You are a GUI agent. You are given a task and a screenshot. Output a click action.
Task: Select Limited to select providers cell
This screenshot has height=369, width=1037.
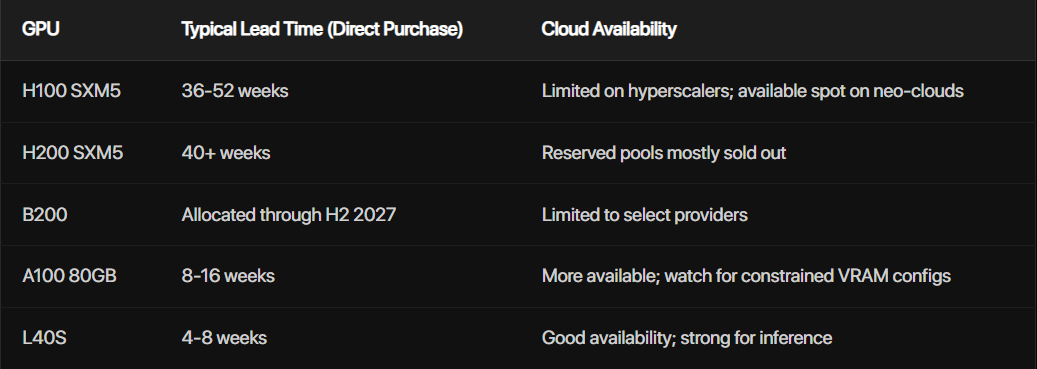[644, 215]
